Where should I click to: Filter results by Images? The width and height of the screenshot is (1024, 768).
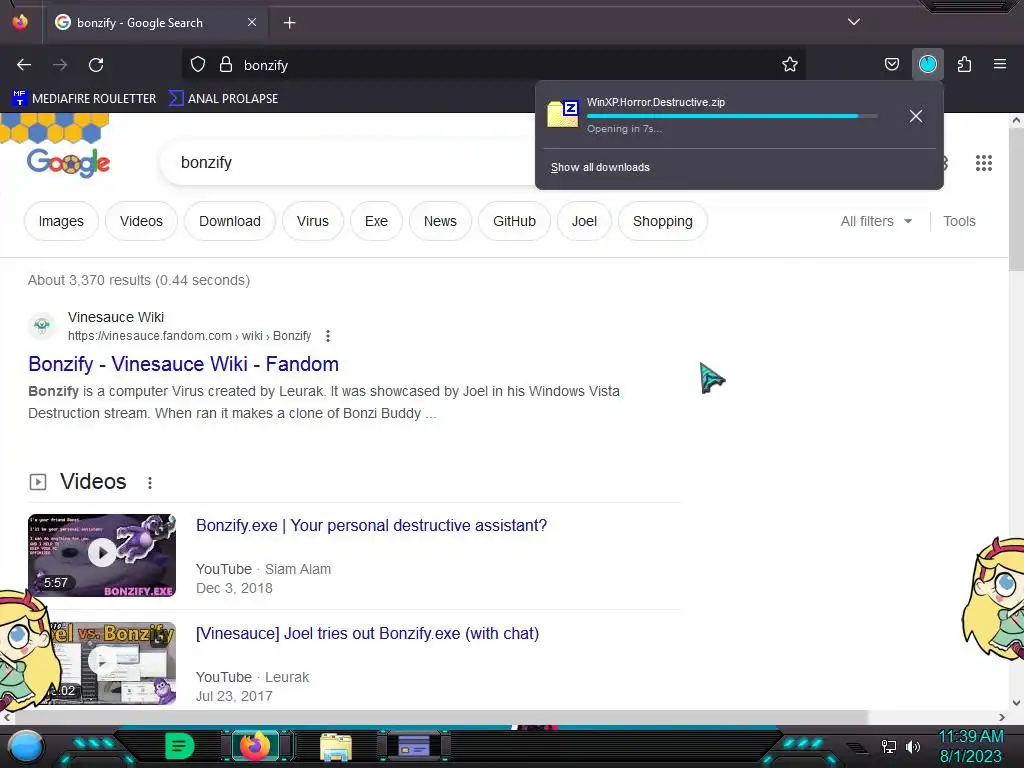pos(61,221)
